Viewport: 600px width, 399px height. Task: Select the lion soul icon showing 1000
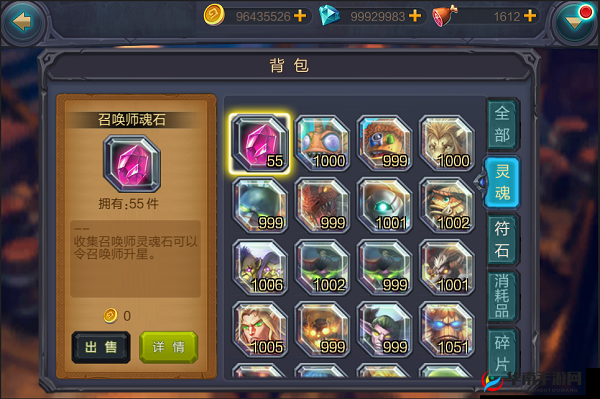click(x=447, y=143)
